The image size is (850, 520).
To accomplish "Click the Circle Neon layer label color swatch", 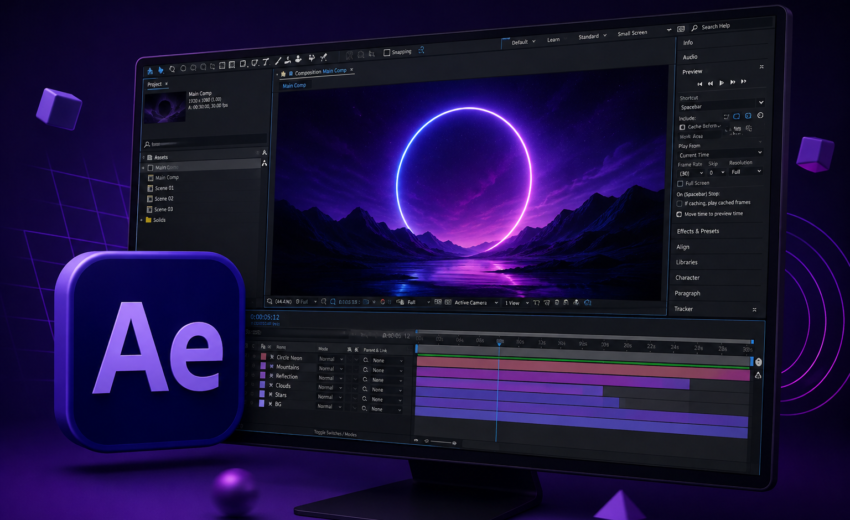I will pos(263,356).
